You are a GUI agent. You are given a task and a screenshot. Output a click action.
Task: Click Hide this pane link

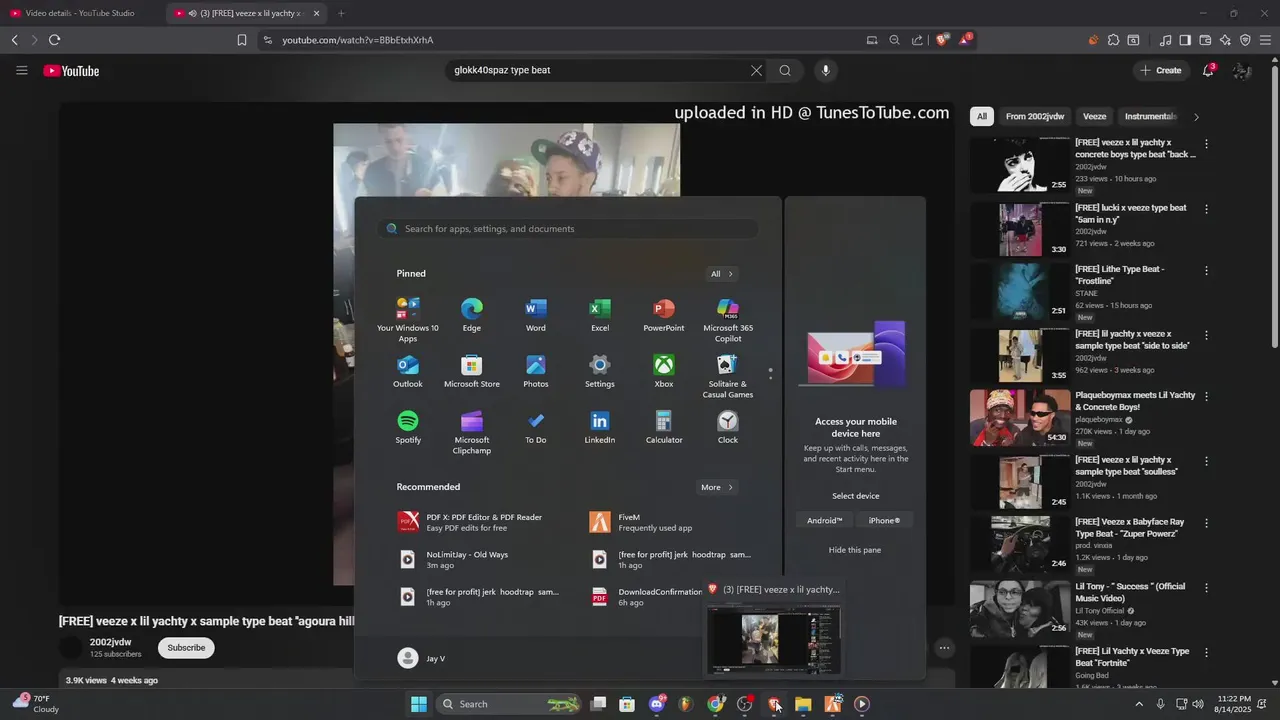855,550
